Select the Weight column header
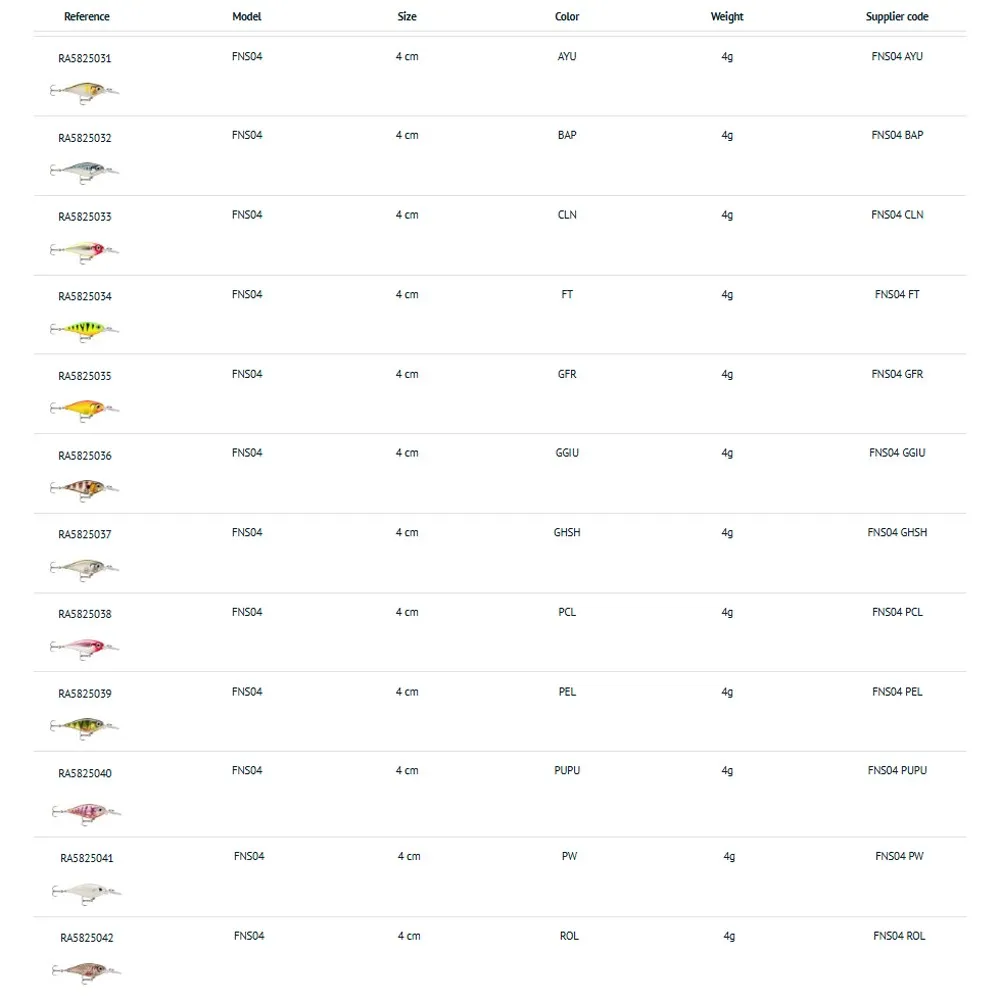The image size is (1000, 1000). tap(727, 17)
